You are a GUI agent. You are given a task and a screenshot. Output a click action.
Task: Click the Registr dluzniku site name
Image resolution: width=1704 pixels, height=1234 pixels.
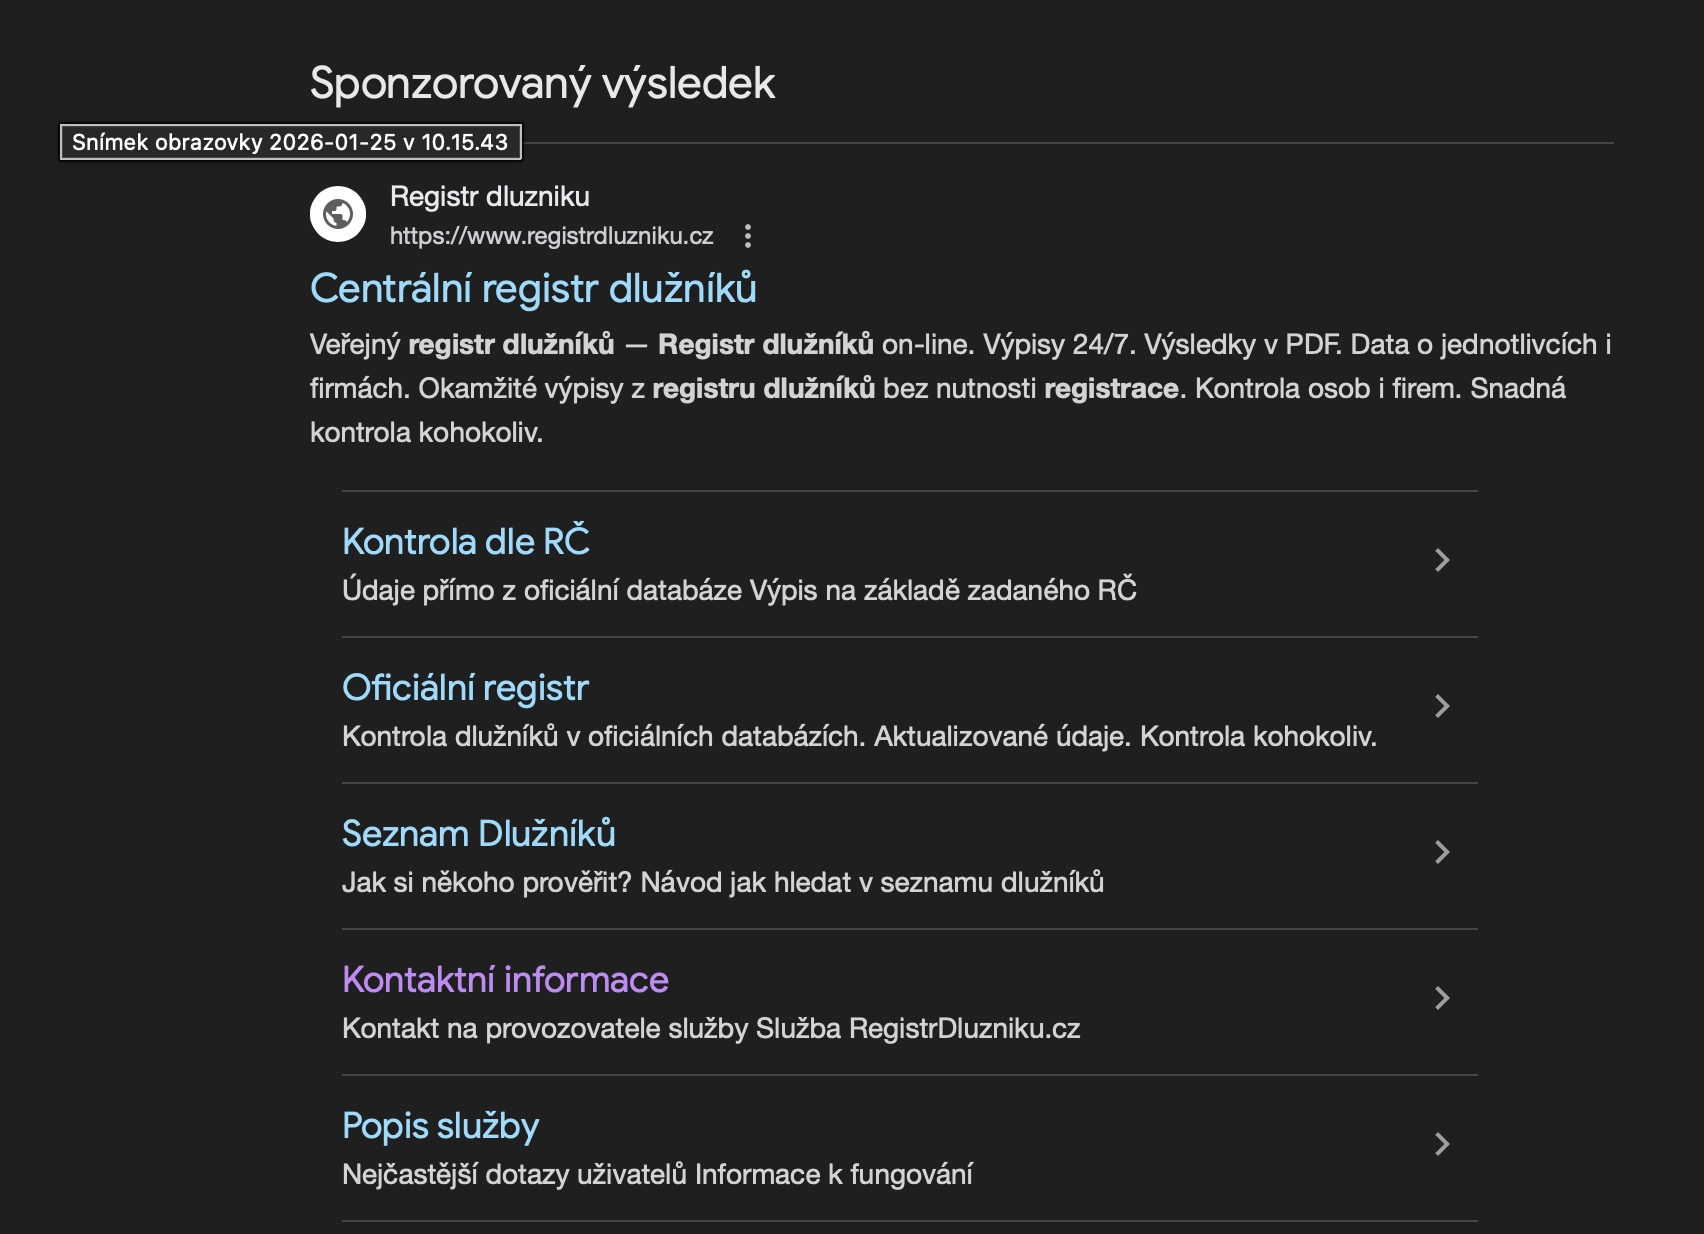coord(489,196)
